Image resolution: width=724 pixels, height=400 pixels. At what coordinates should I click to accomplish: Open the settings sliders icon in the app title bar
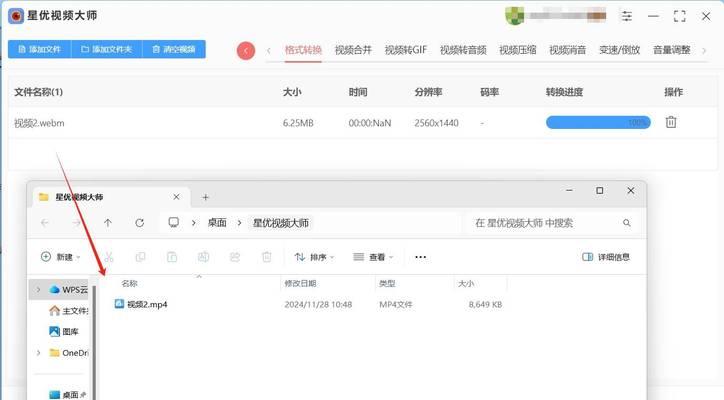[x=627, y=16]
